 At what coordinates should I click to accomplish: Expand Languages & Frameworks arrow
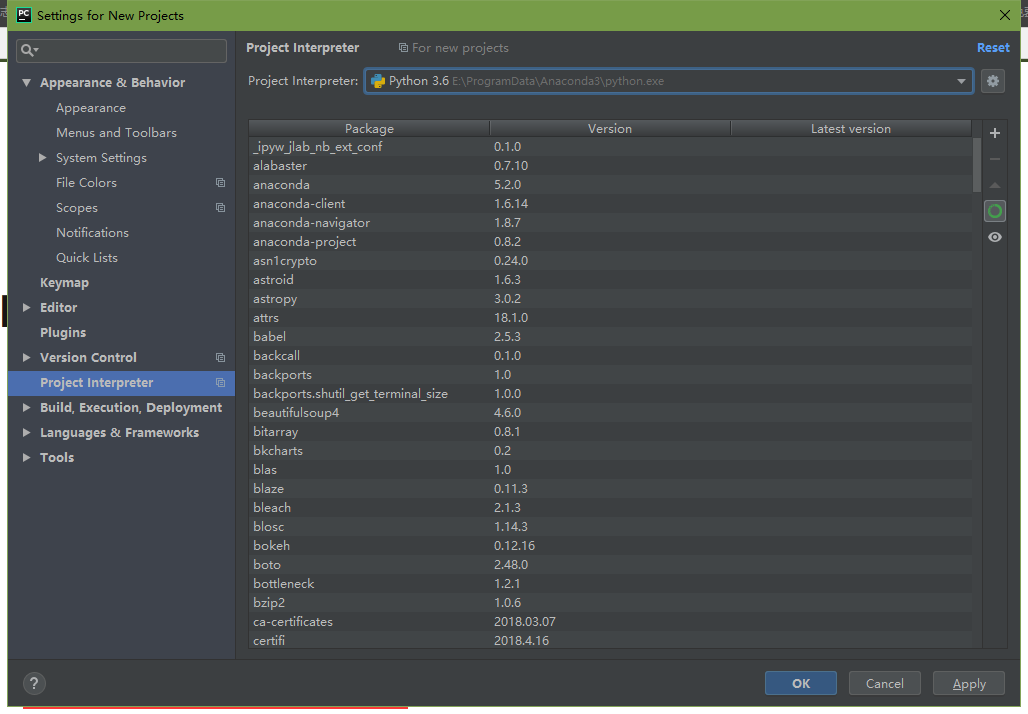point(26,432)
